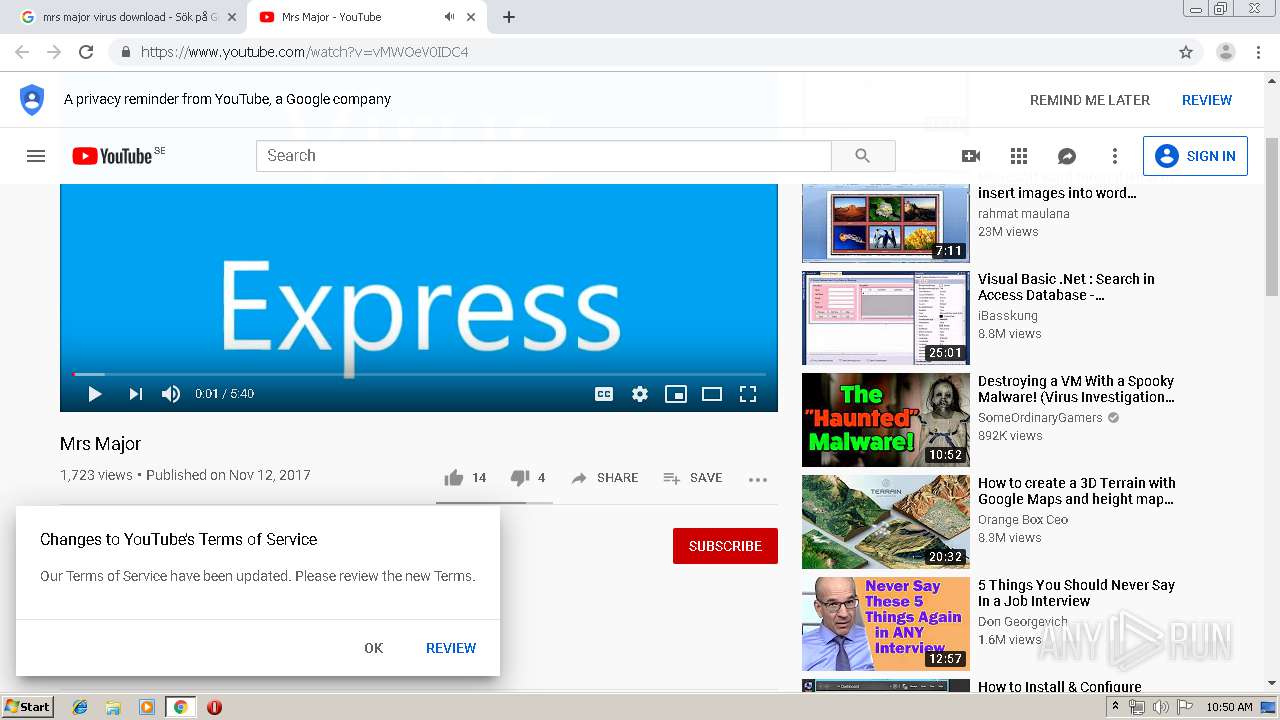Skip to the next video
The height and width of the screenshot is (720, 1280).
point(135,394)
